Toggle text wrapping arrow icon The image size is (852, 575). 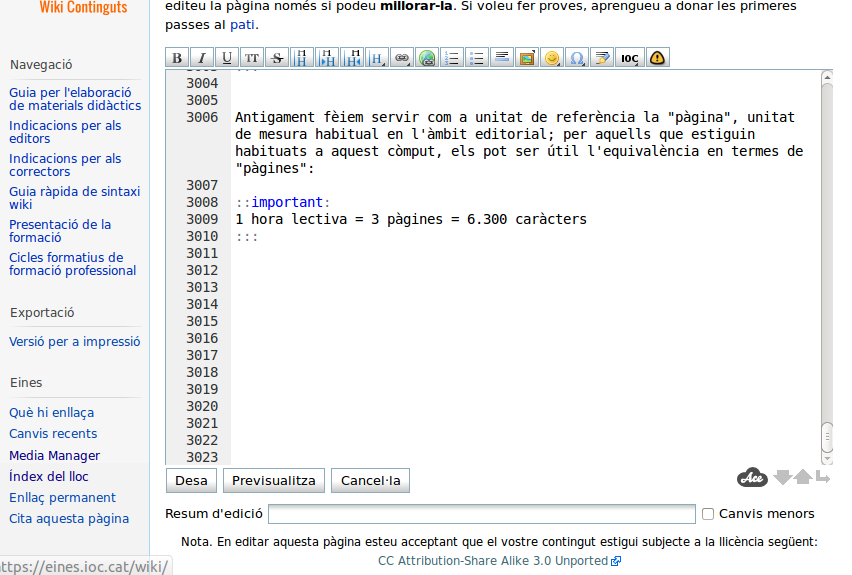pos(823,477)
